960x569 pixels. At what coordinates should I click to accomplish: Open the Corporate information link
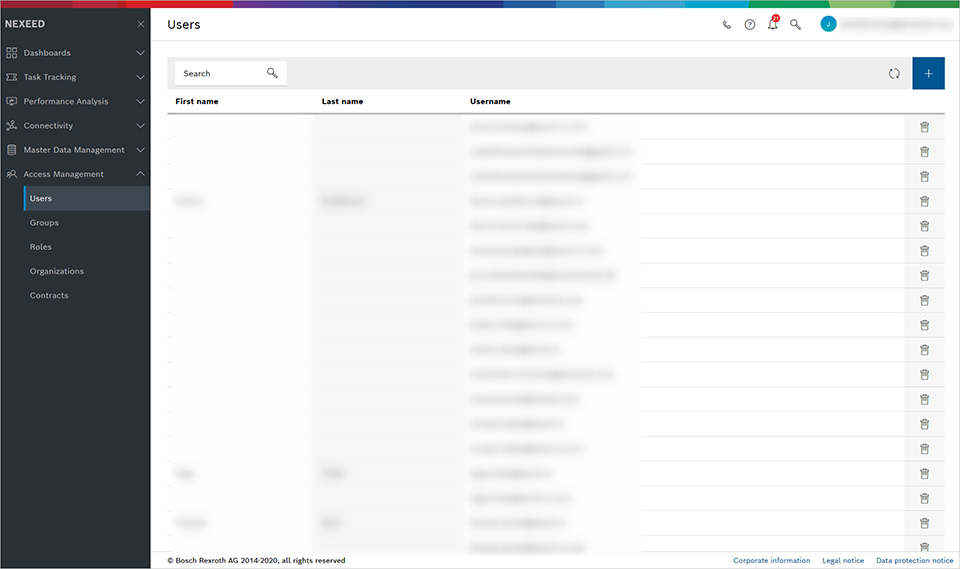[771, 560]
